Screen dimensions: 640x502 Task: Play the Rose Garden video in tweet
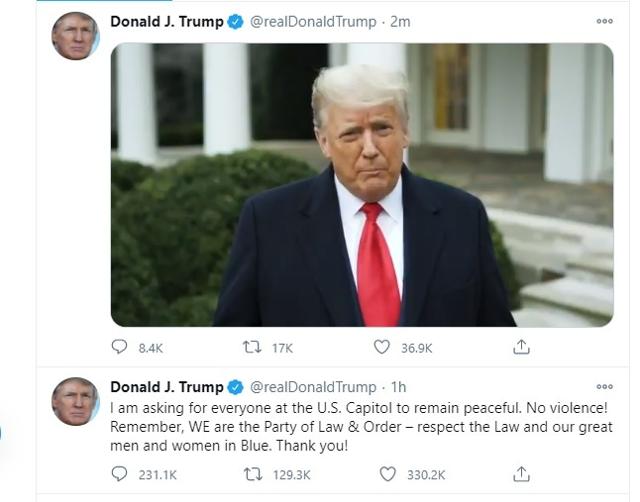[362, 185]
